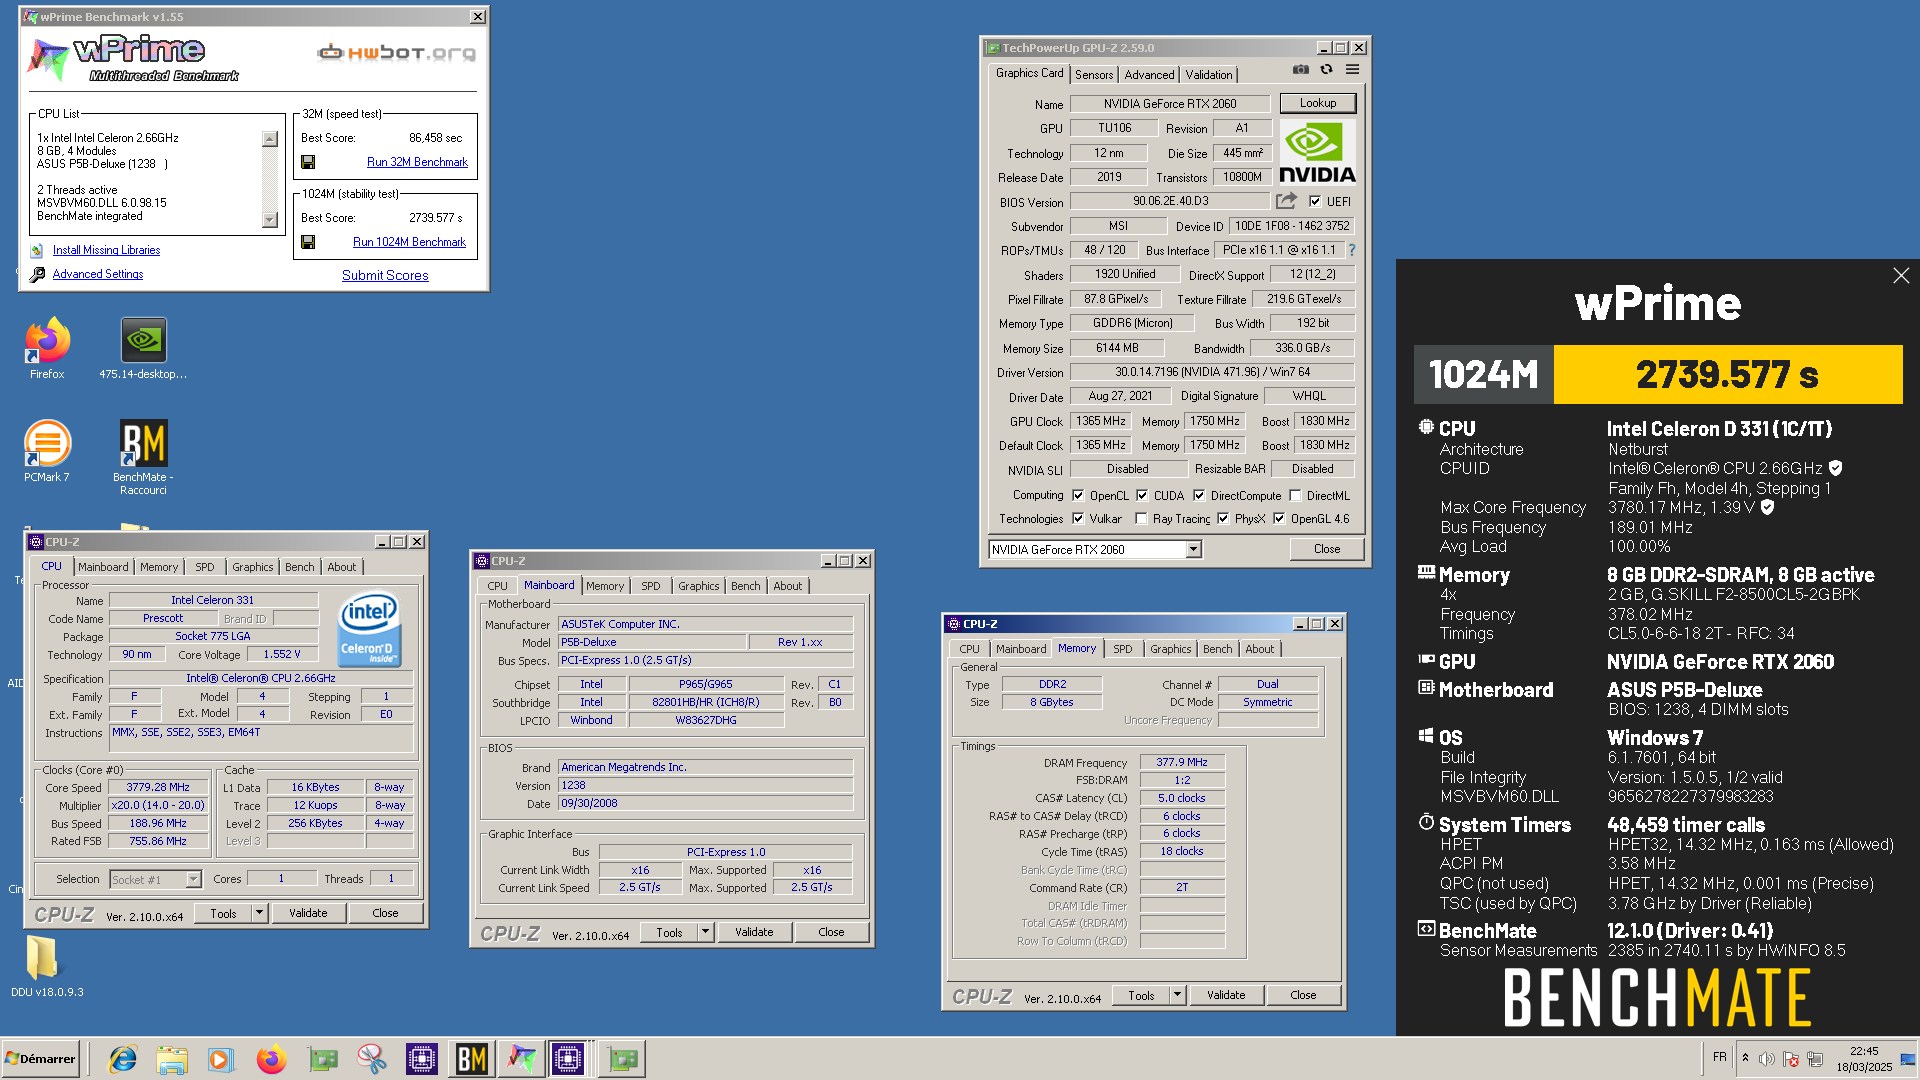1920x1080 pixels.
Task: Open the Action Center flag tray icon
Action: [x=1791, y=1059]
